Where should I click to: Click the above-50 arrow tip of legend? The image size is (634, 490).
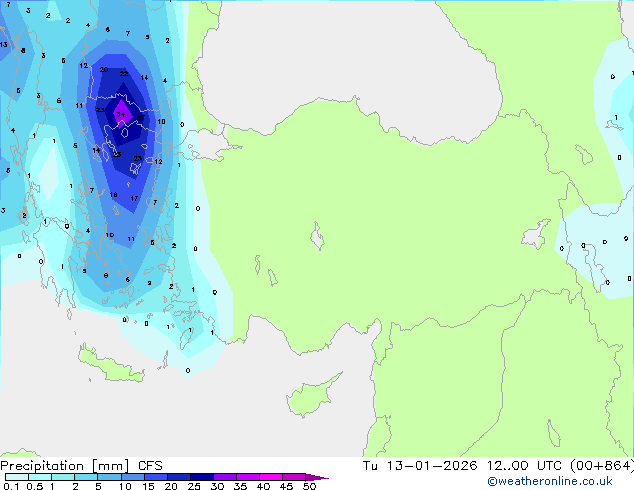[x=317, y=477]
